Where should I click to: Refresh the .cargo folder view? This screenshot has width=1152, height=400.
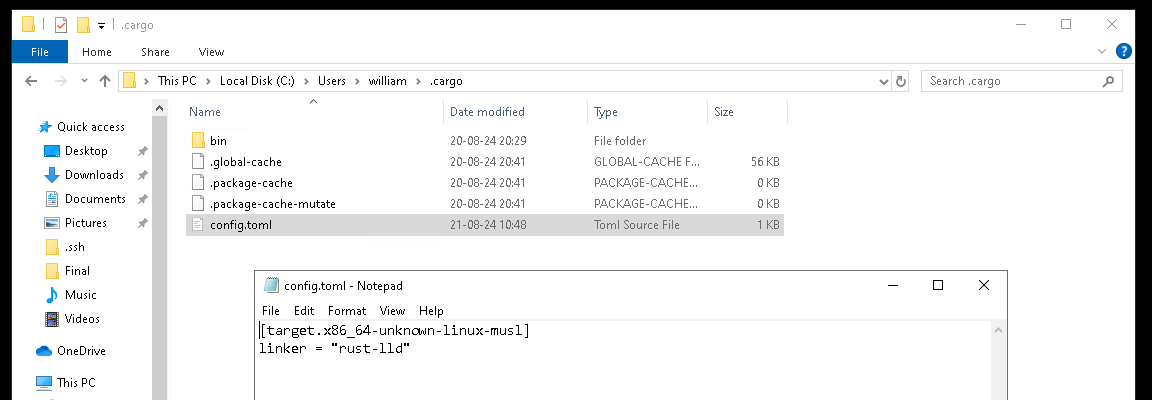(x=901, y=81)
